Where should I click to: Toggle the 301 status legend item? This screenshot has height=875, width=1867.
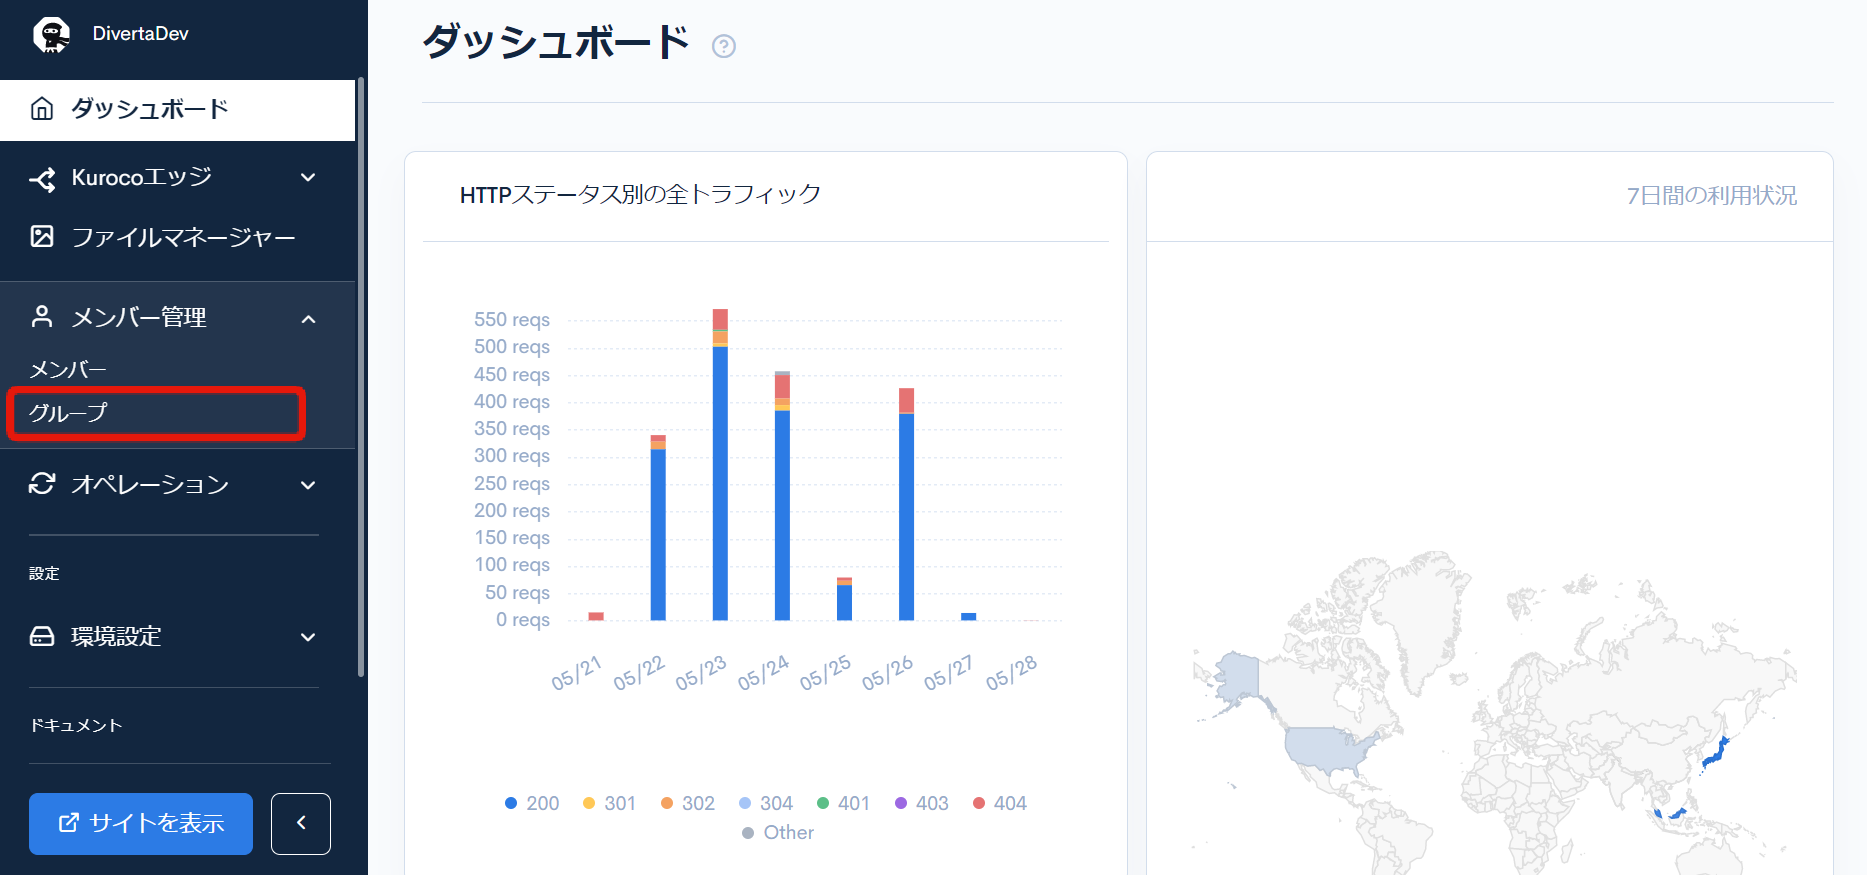point(609,803)
